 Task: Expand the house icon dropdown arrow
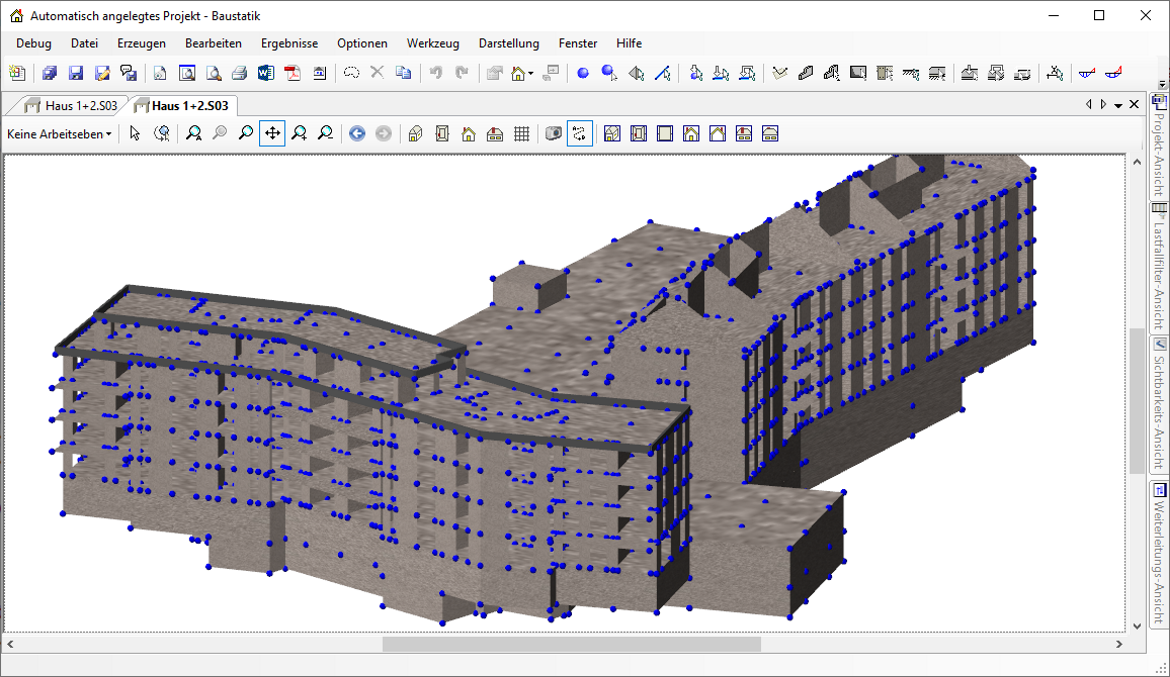pyautogui.click(x=531, y=73)
